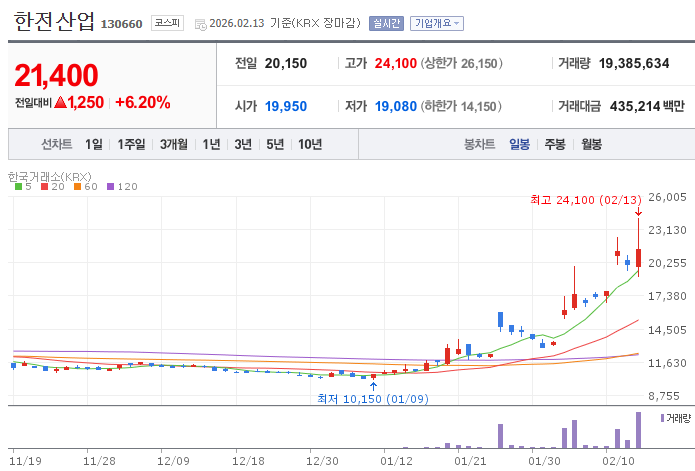
Task: Click the tallest volume bar at 02/13
Action: coord(638,430)
